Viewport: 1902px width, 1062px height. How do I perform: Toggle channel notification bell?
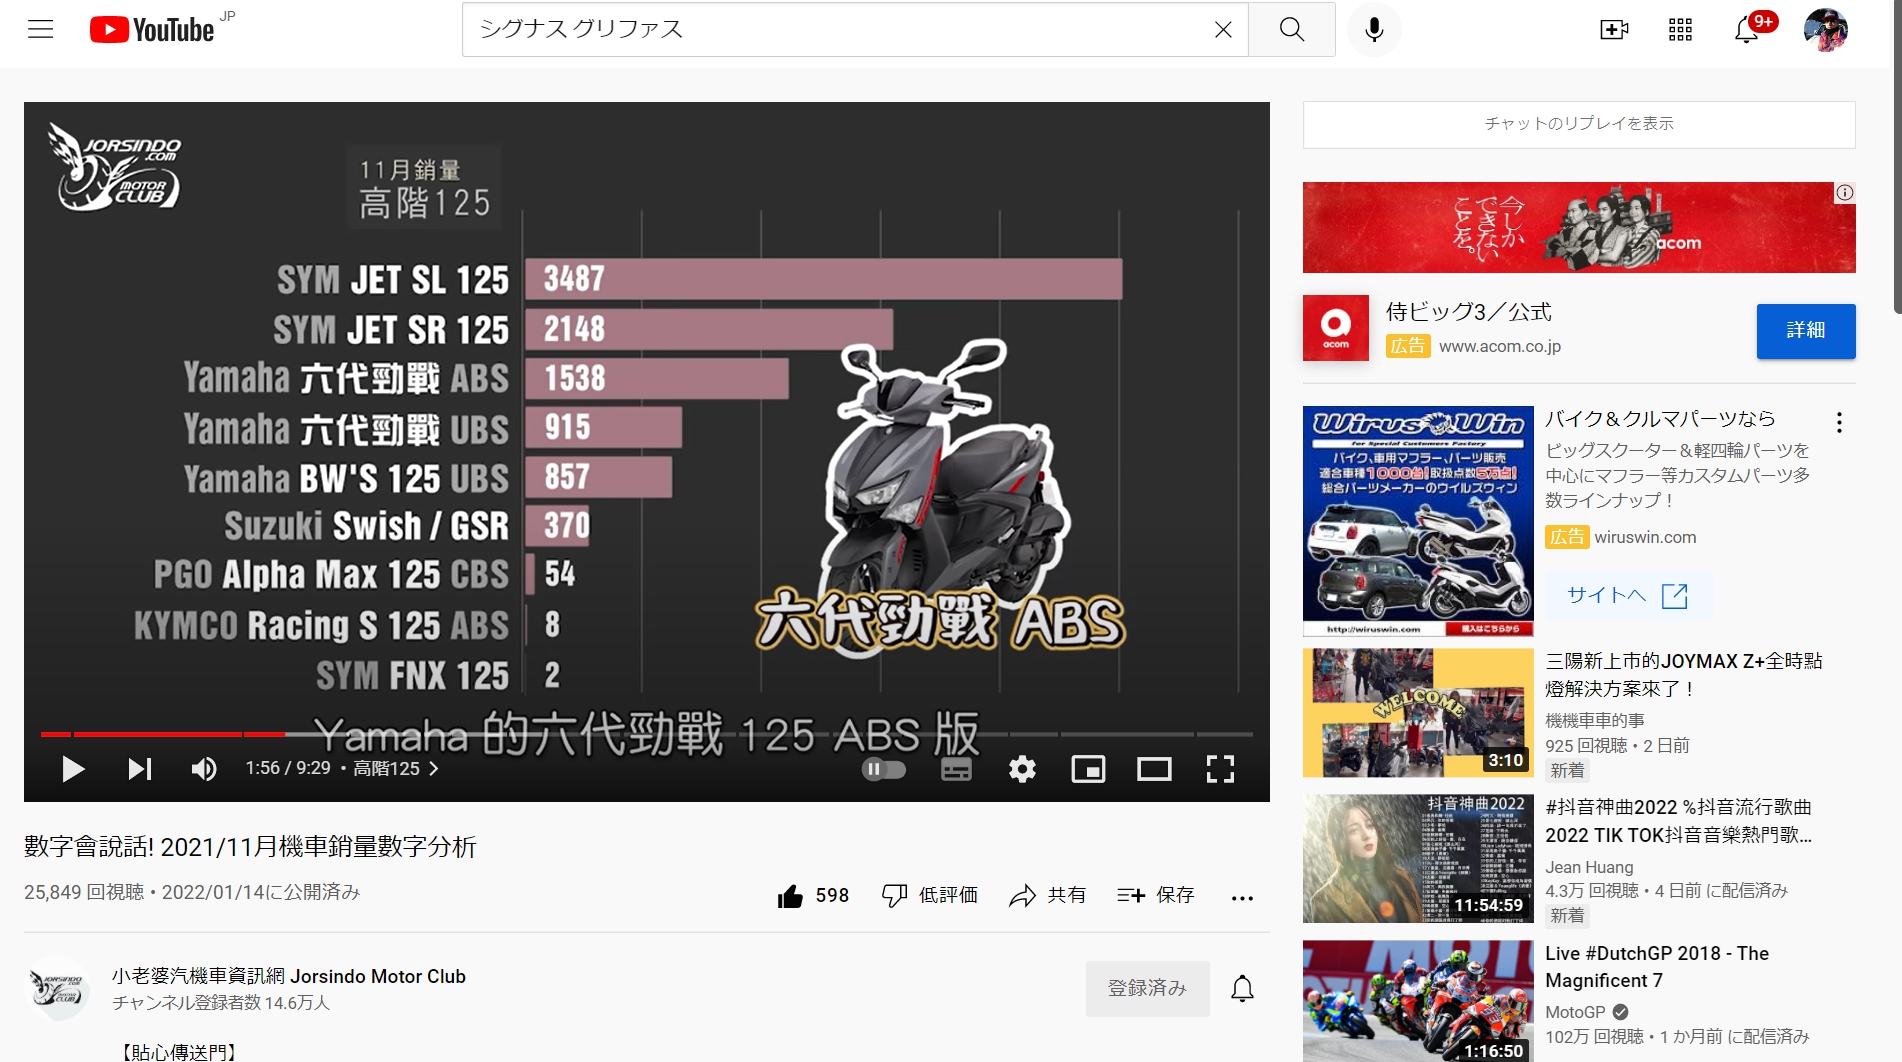pyautogui.click(x=1242, y=988)
